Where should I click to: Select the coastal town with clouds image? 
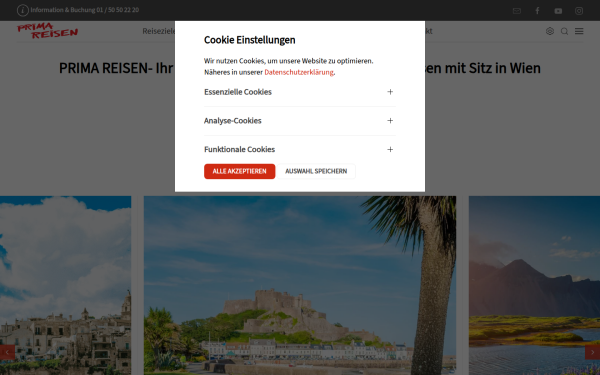(x=65, y=285)
